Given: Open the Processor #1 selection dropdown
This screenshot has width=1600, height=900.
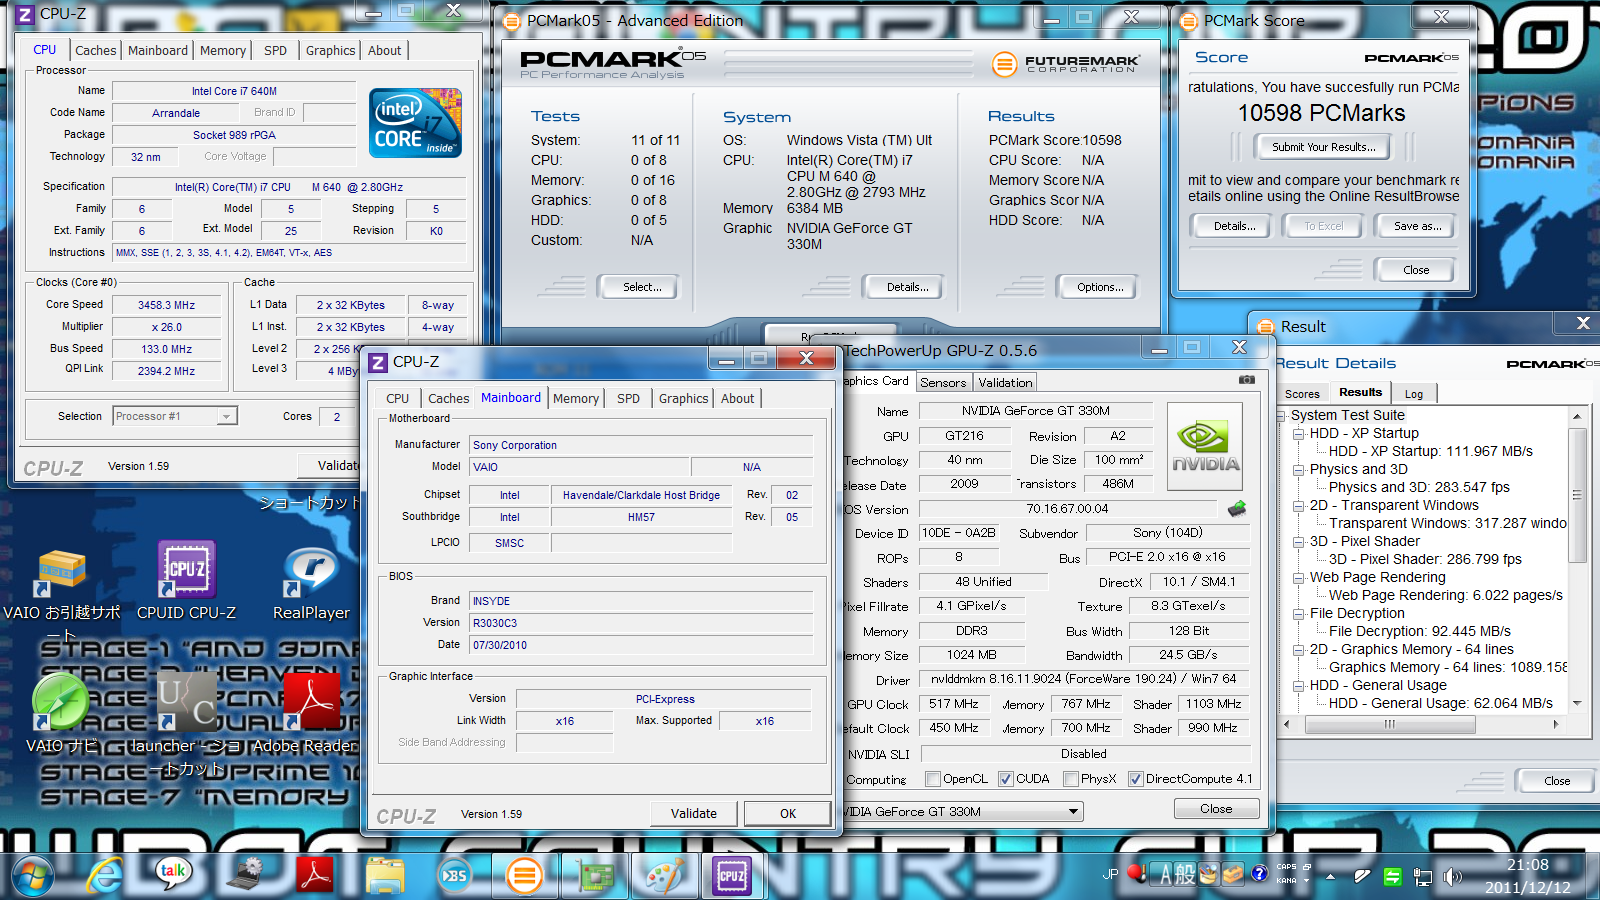Looking at the screenshot, I should [x=175, y=416].
